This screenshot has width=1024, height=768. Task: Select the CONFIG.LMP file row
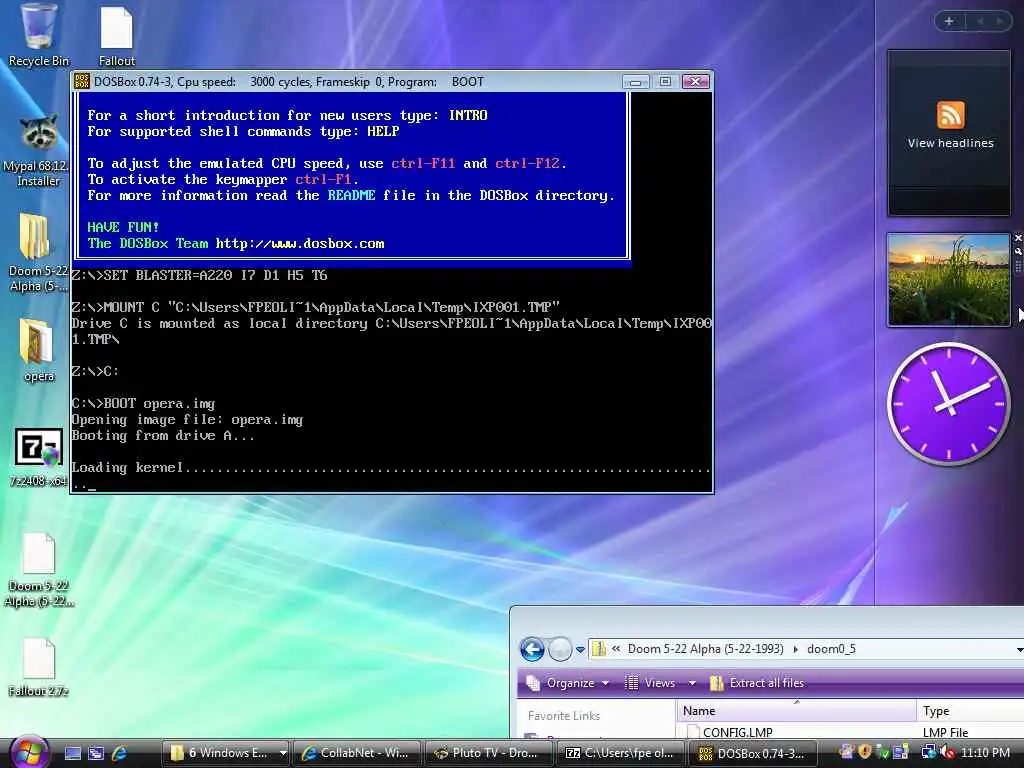[850, 732]
